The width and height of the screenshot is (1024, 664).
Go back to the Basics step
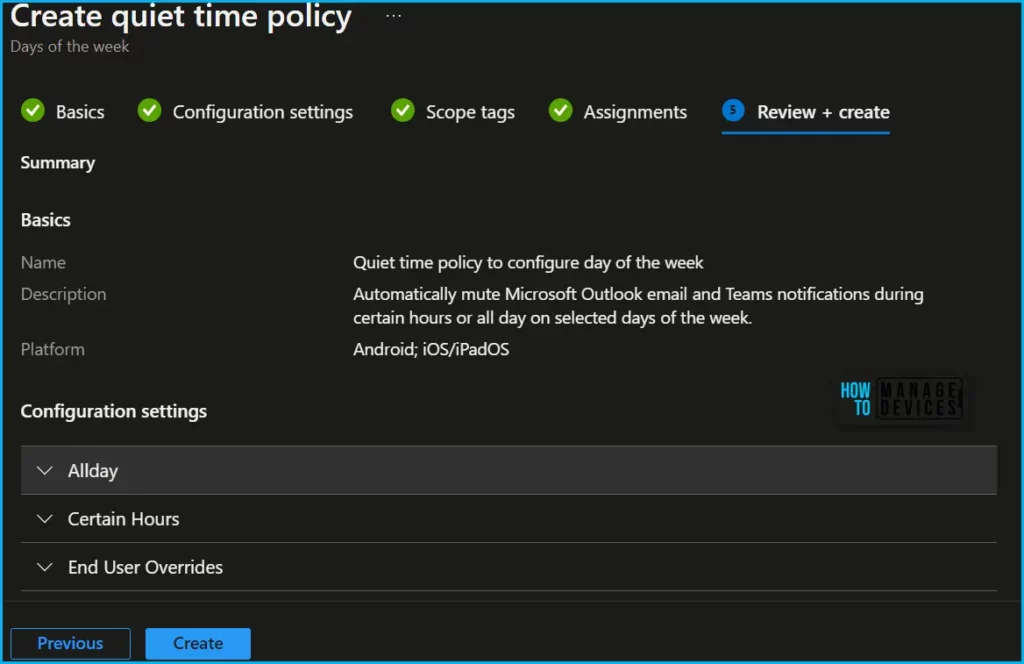pyautogui.click(x=80, y=112)
